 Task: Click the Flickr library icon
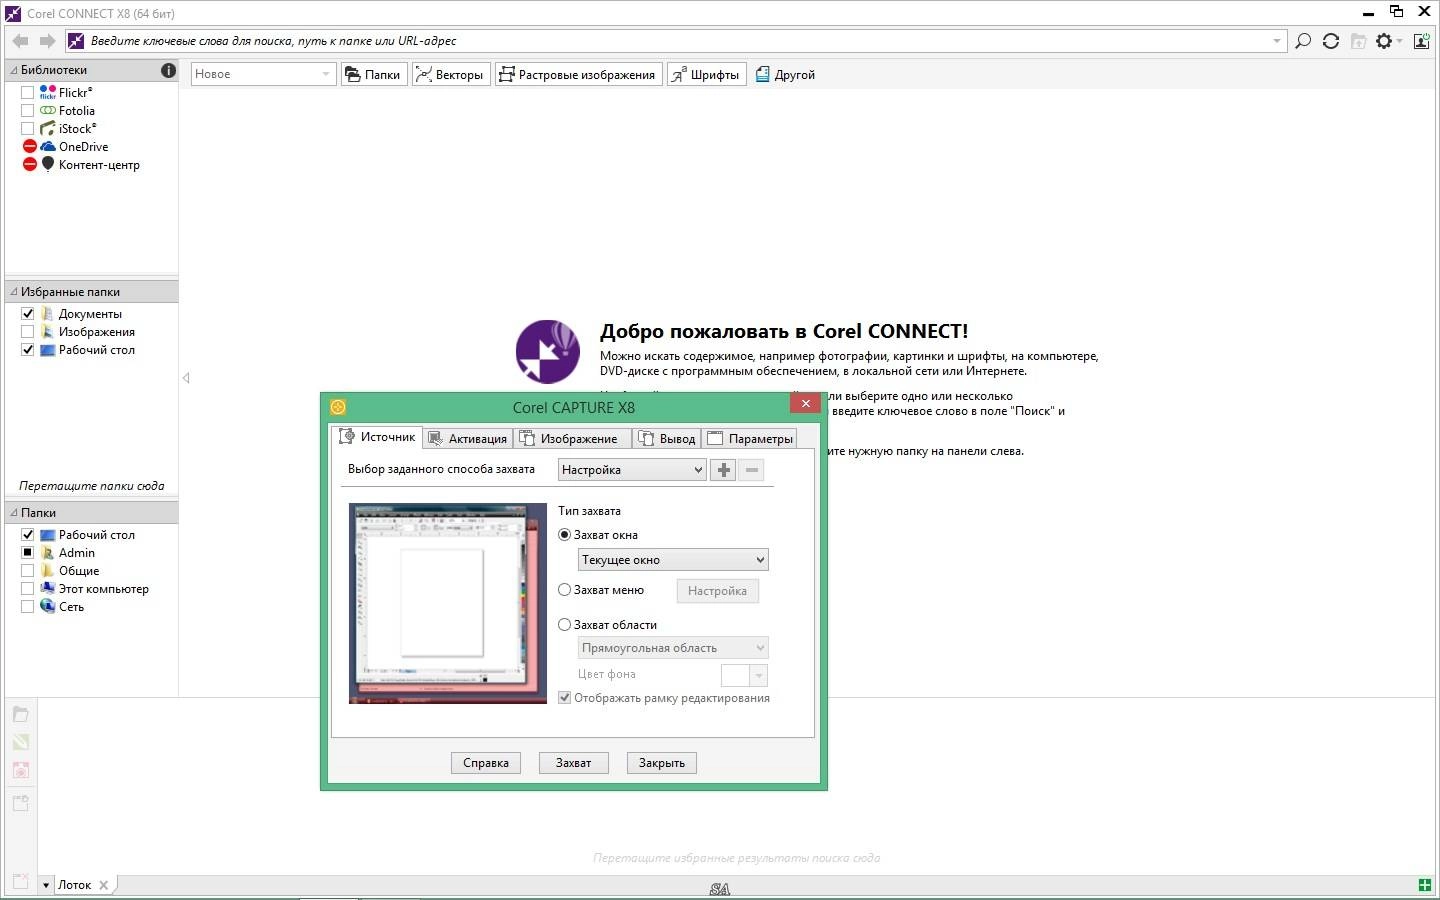click(48, 92)
